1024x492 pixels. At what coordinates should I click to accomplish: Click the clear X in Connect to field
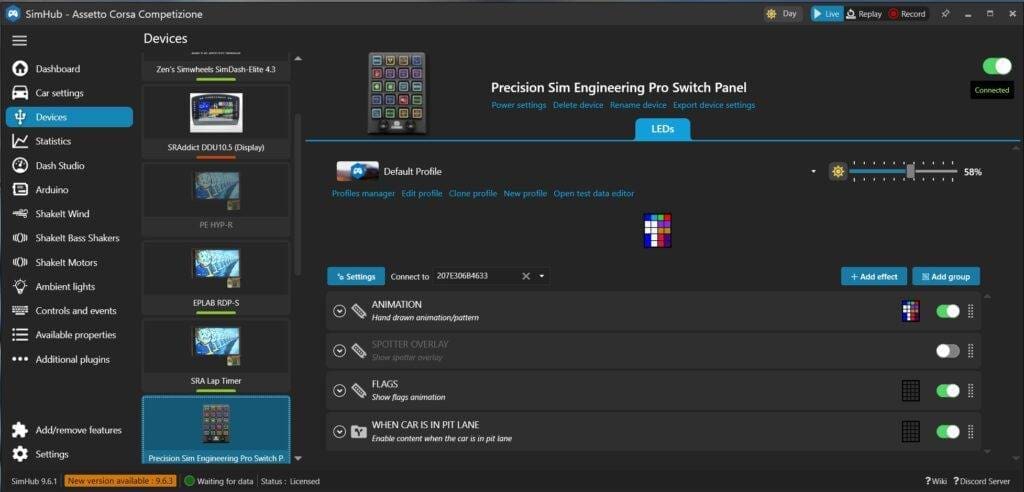tap(526, 276)
